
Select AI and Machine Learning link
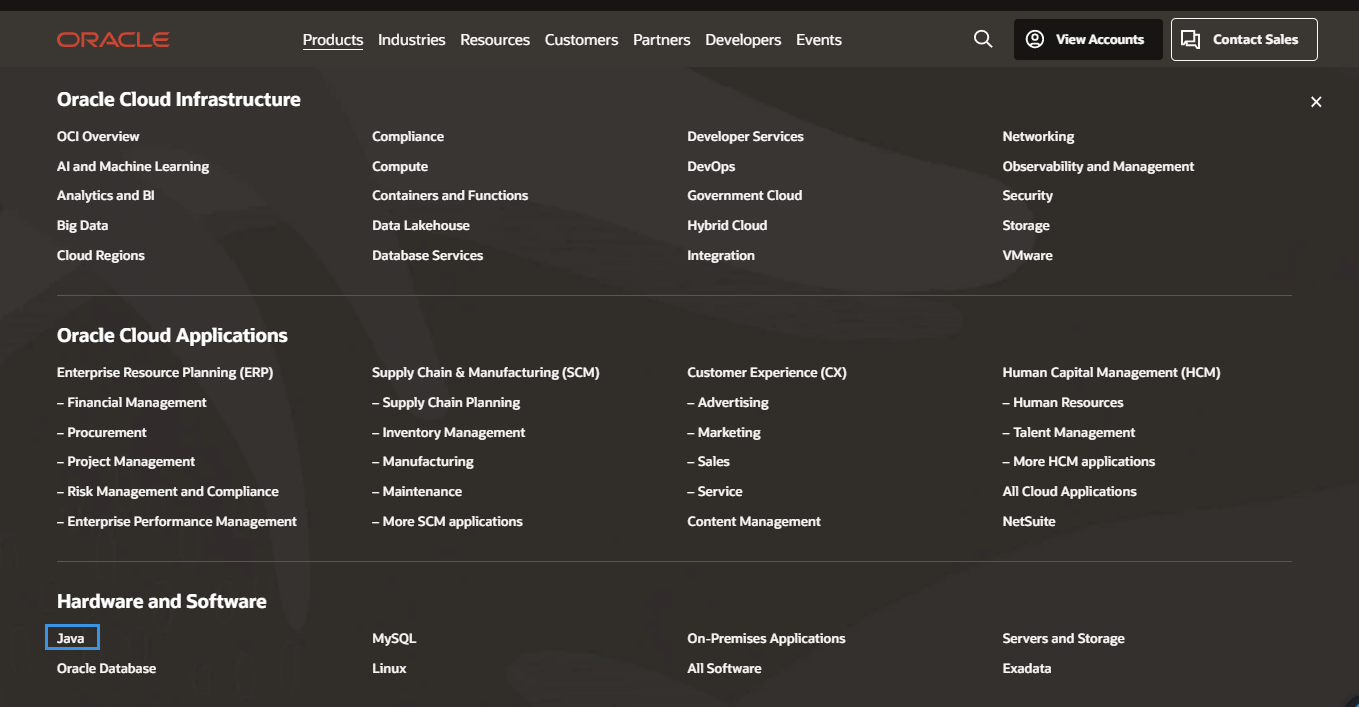[x=133, y=166]
